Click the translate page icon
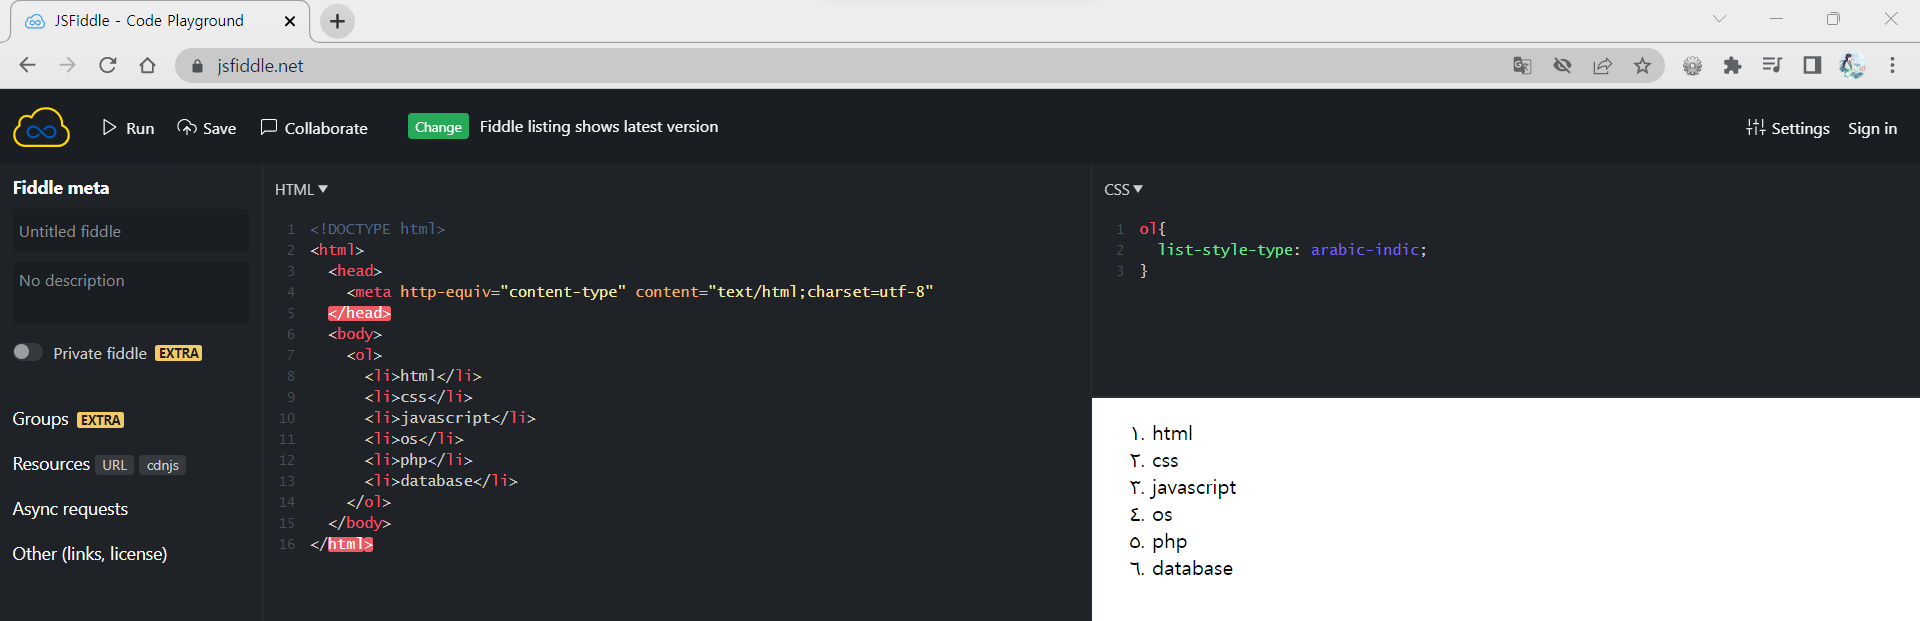 [x=1522, y=66]
